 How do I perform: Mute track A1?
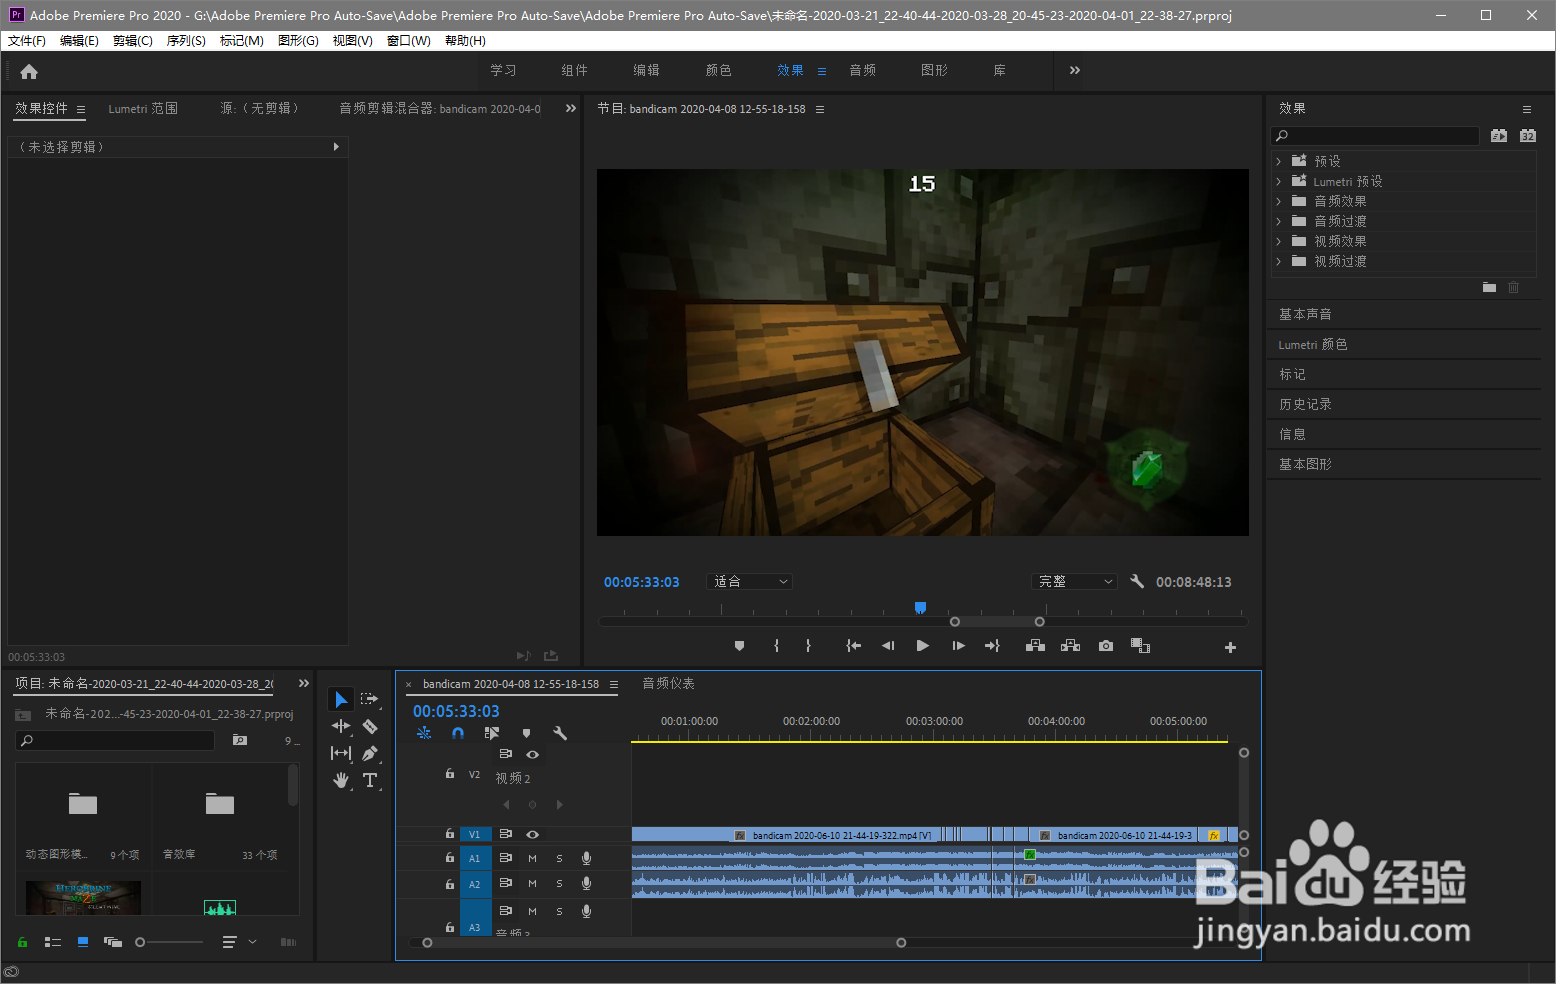point(532,858)
